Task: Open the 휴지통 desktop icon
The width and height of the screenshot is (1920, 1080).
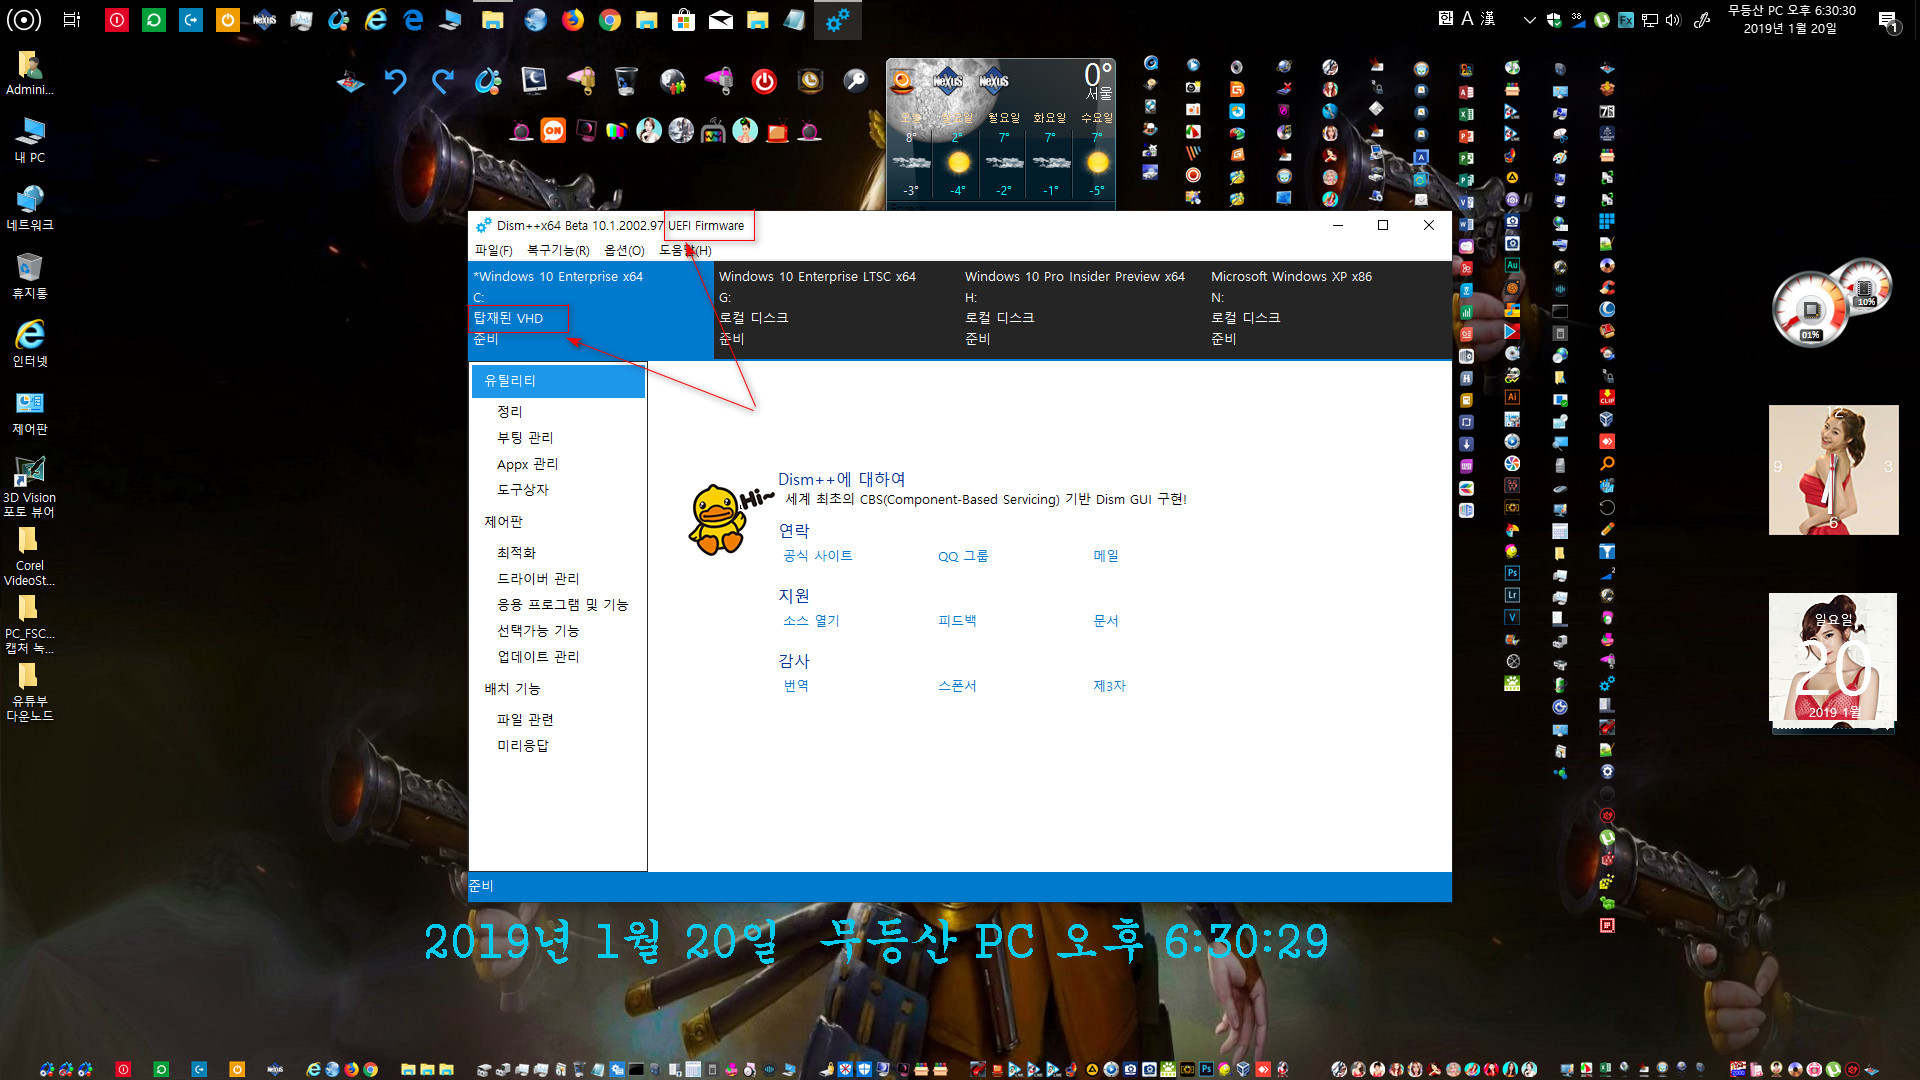Action: point(30,276)
